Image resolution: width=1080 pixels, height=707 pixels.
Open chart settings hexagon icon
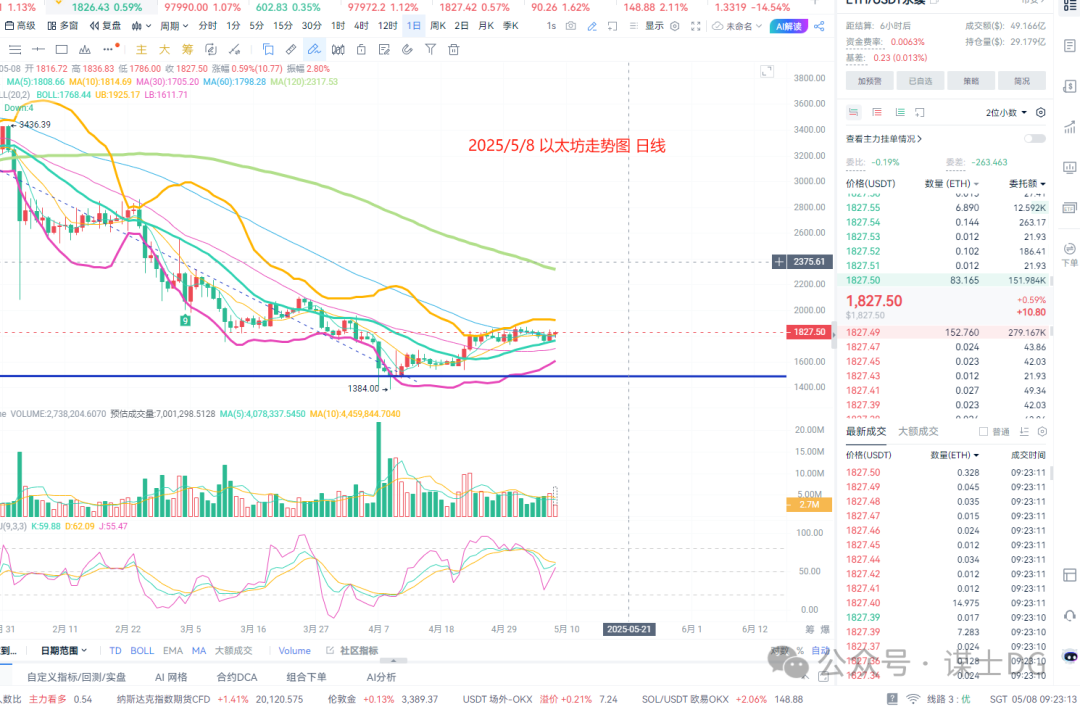[x=675, y=25]
